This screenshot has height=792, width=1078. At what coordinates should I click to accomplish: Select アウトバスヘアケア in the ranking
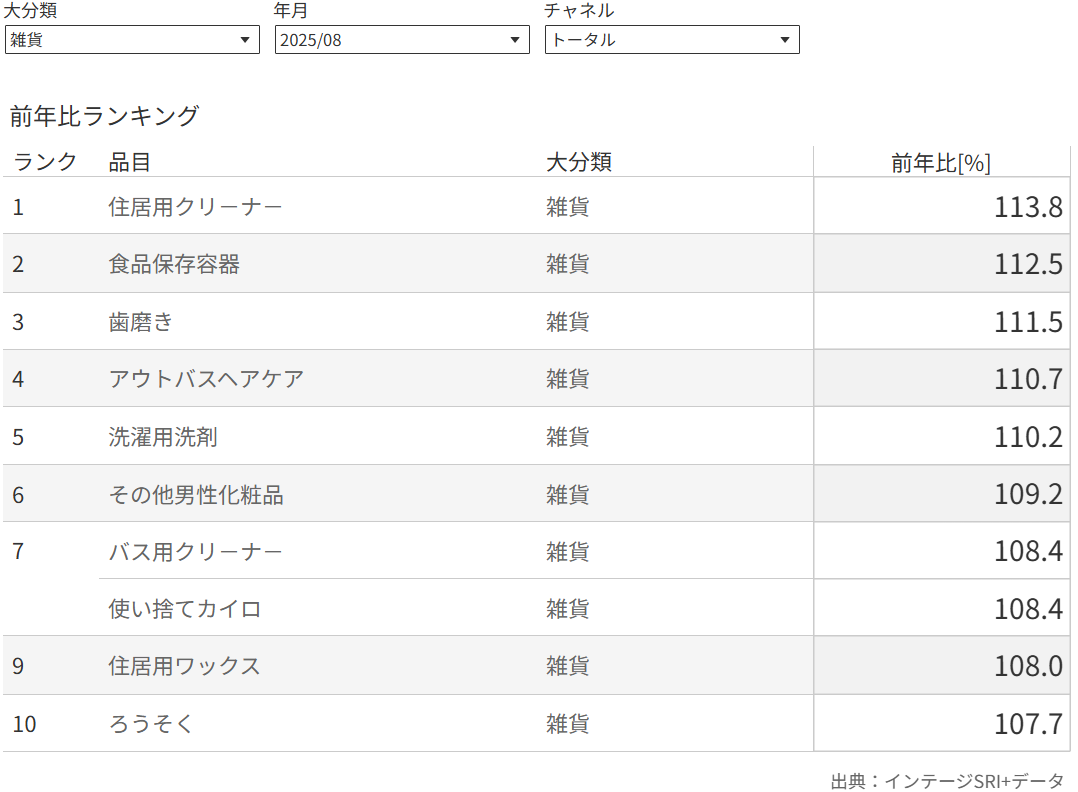click(x=206, y=379)
